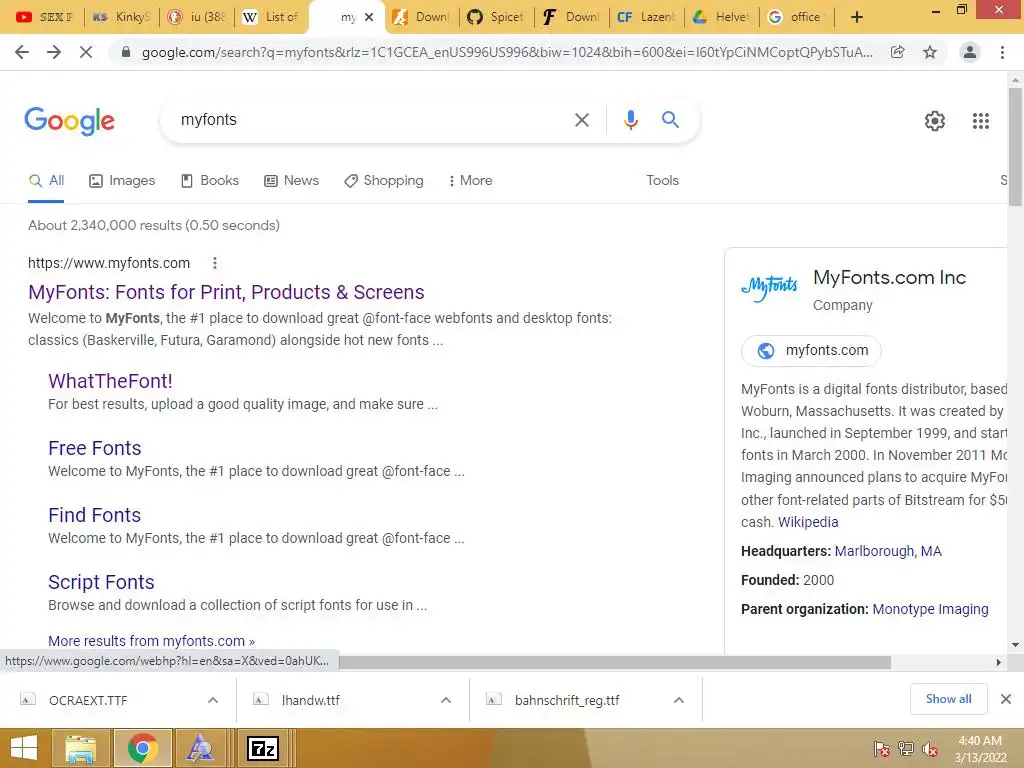Click the network tray icon
1024x768 pixels.
906,749
